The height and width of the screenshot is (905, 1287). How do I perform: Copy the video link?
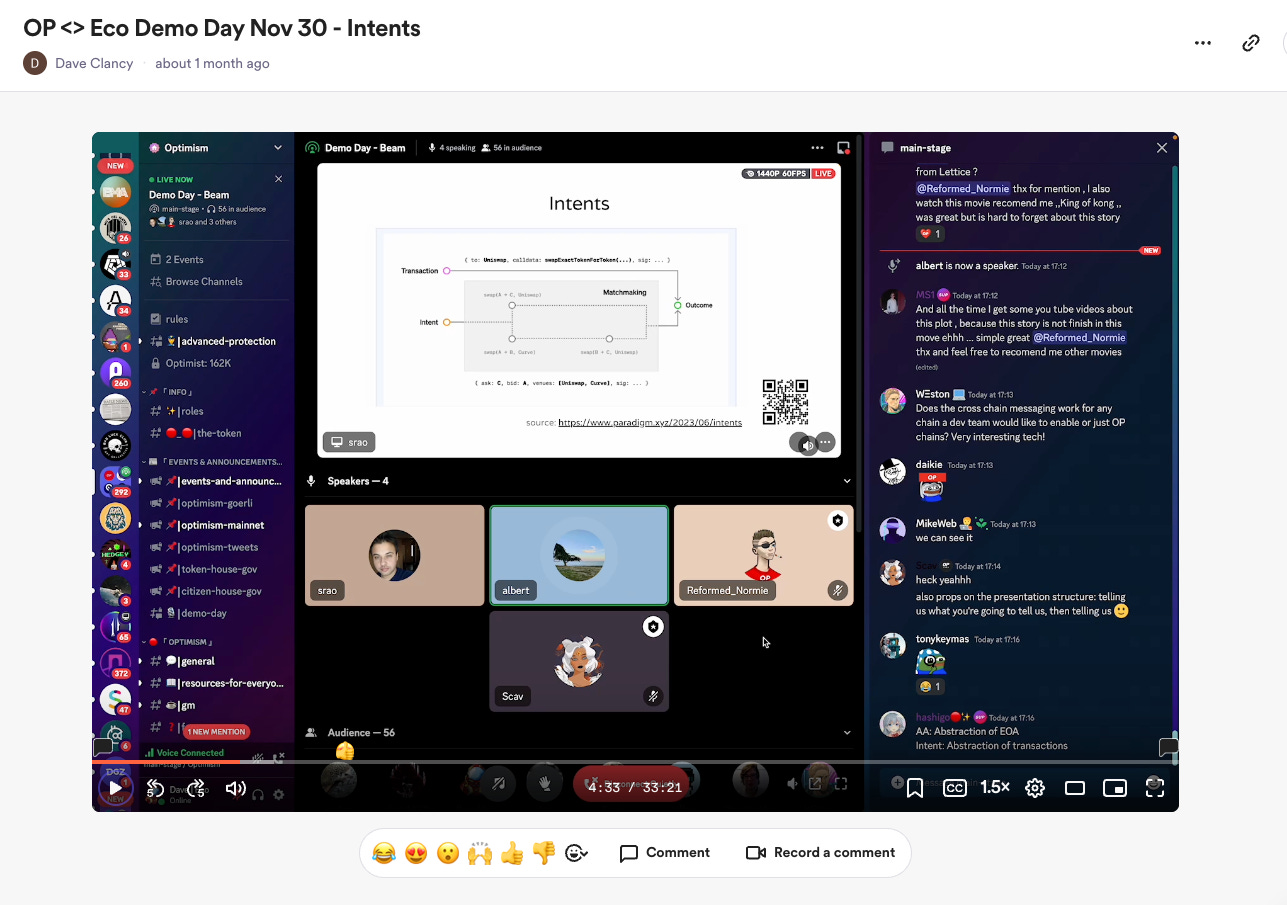click(x=1250, y=43)
